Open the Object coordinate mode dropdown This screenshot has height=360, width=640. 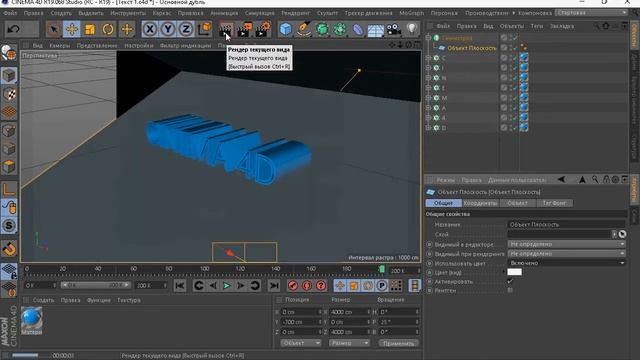[301, 343]
